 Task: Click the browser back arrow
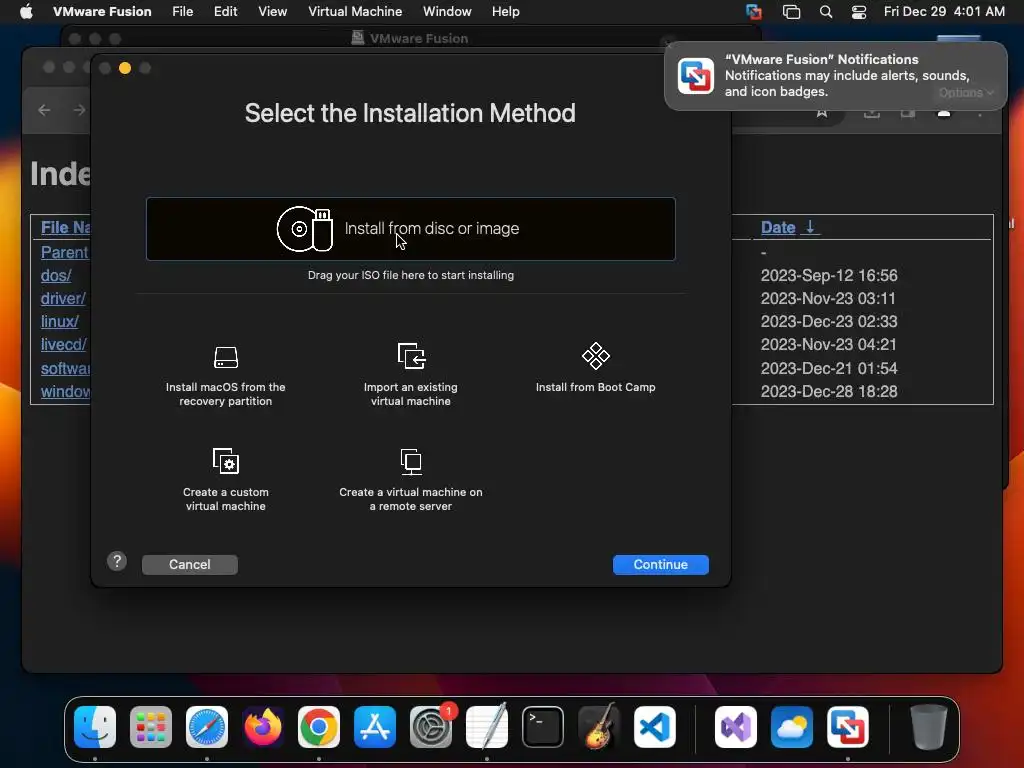tap(44, 110)
